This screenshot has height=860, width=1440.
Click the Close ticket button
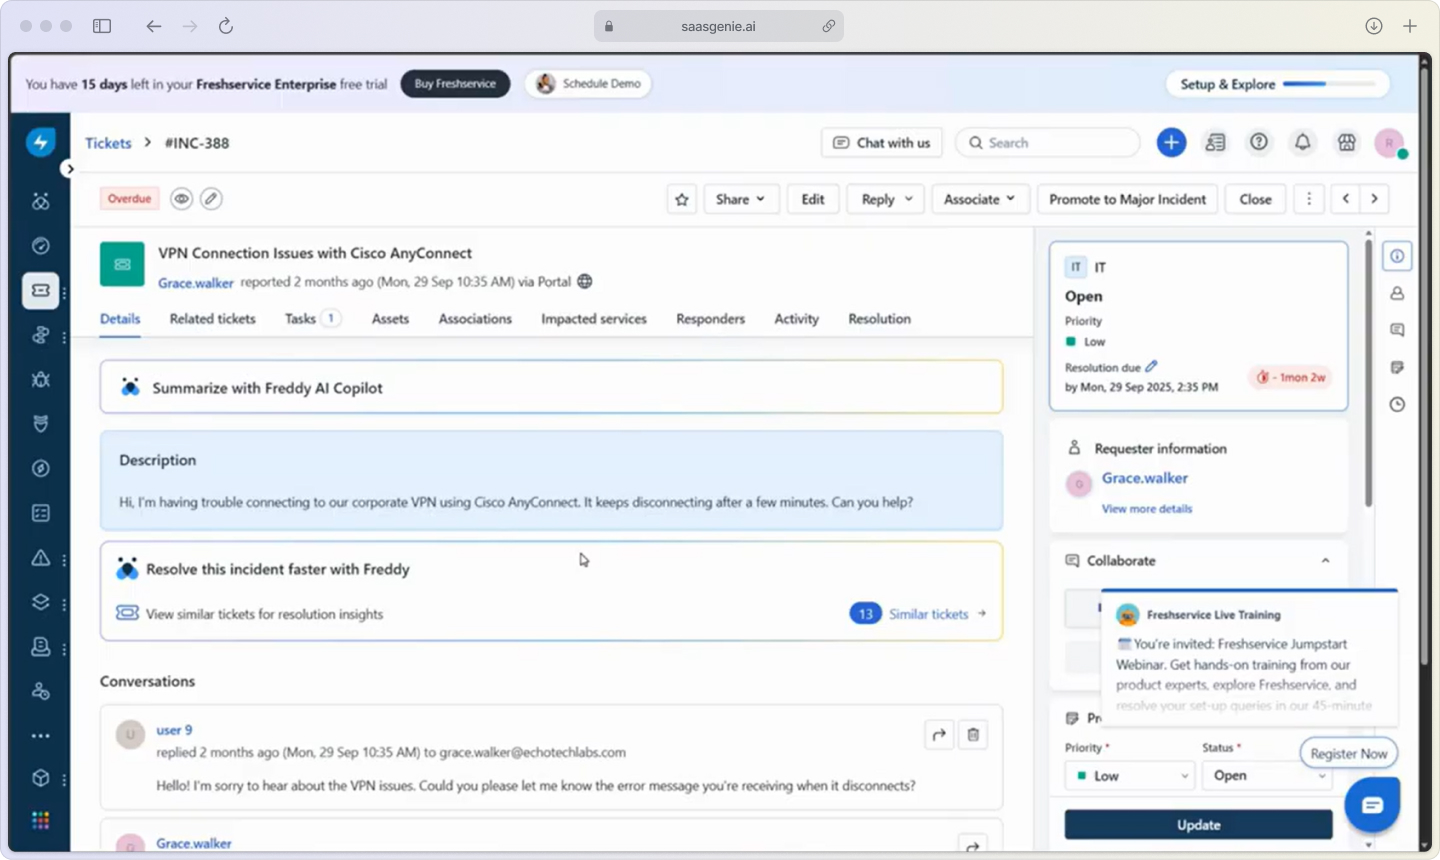[1255, 199]
